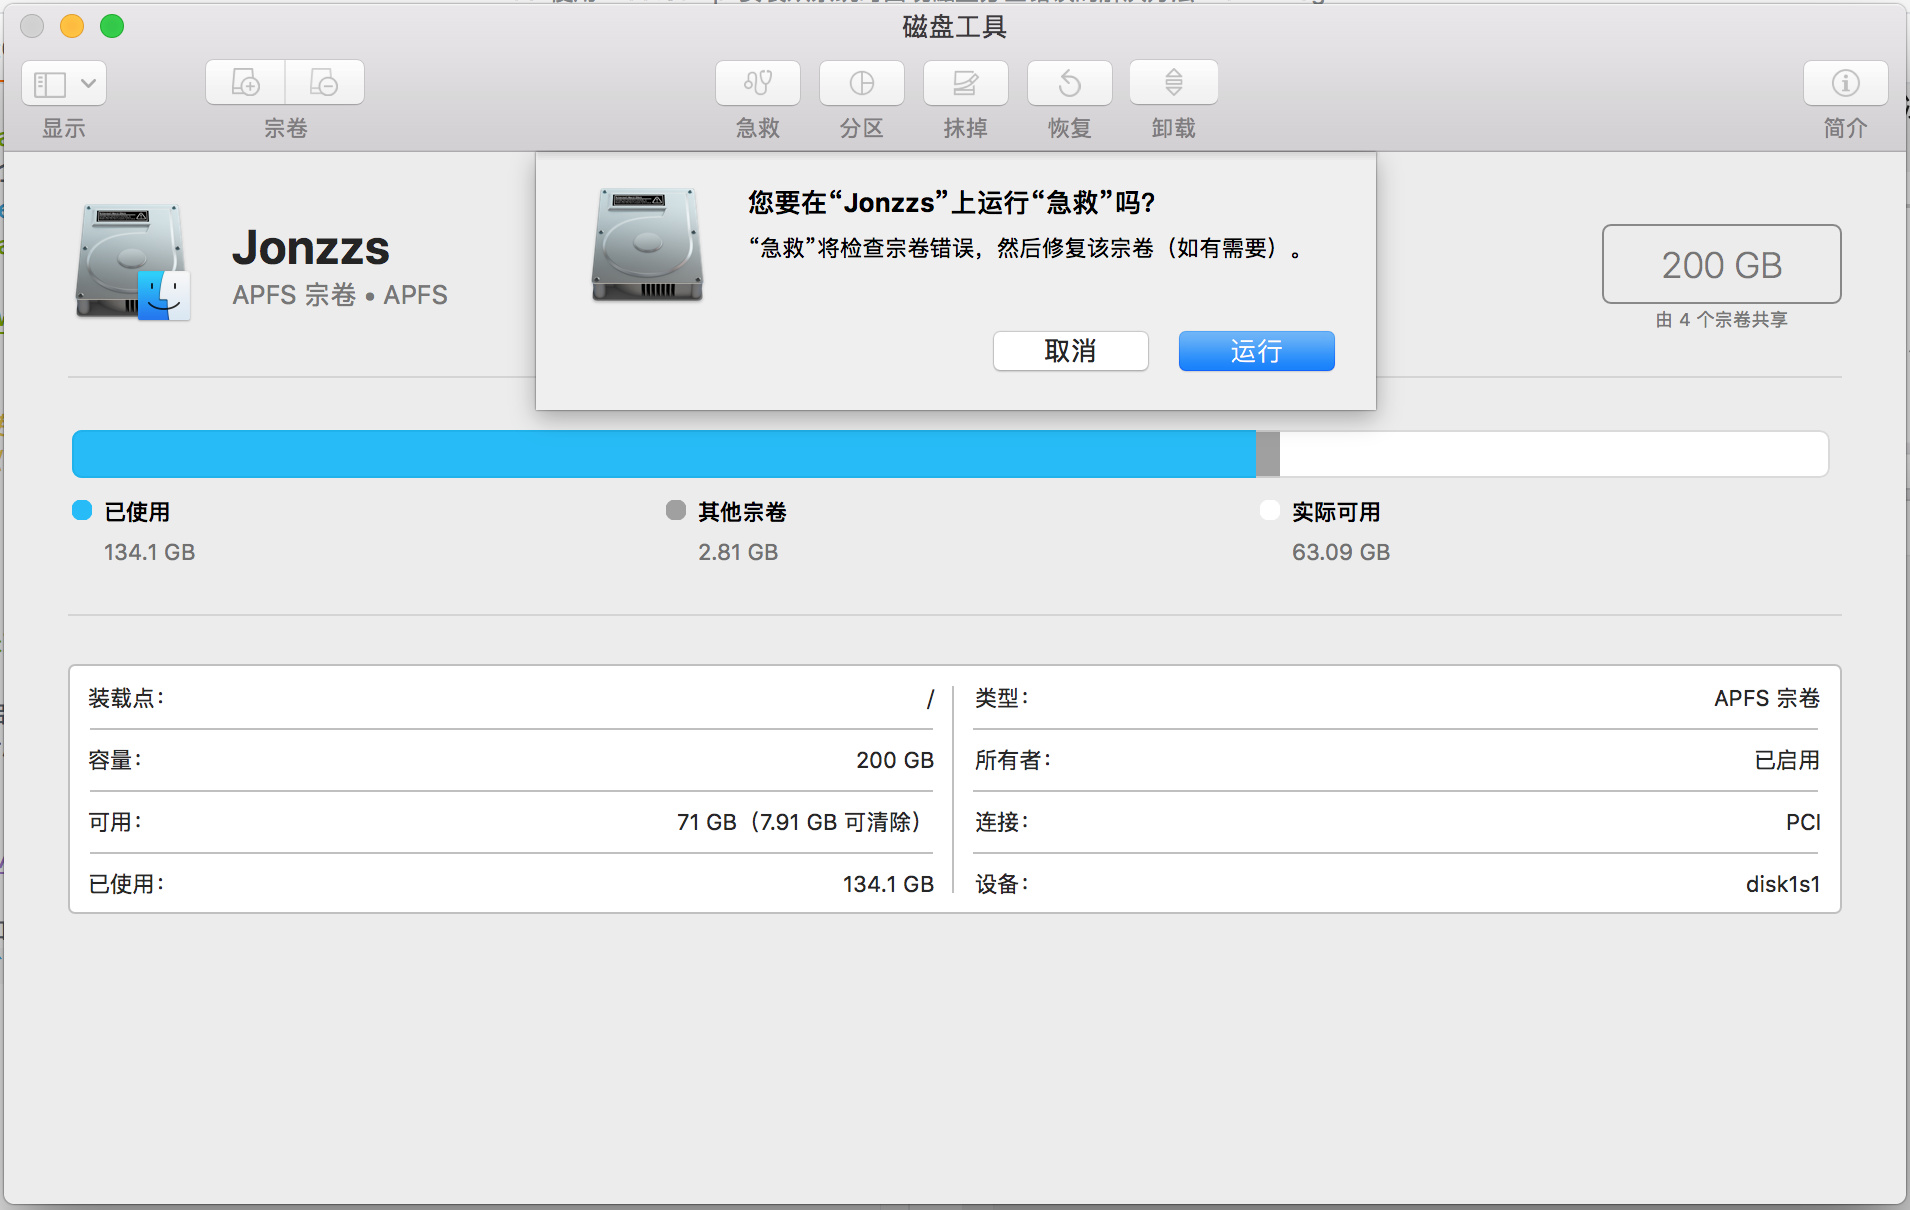The image size is (1910, 1210).
Task: Click the gray other-volumes bar segment
Action: click(x=1268, y=454)
